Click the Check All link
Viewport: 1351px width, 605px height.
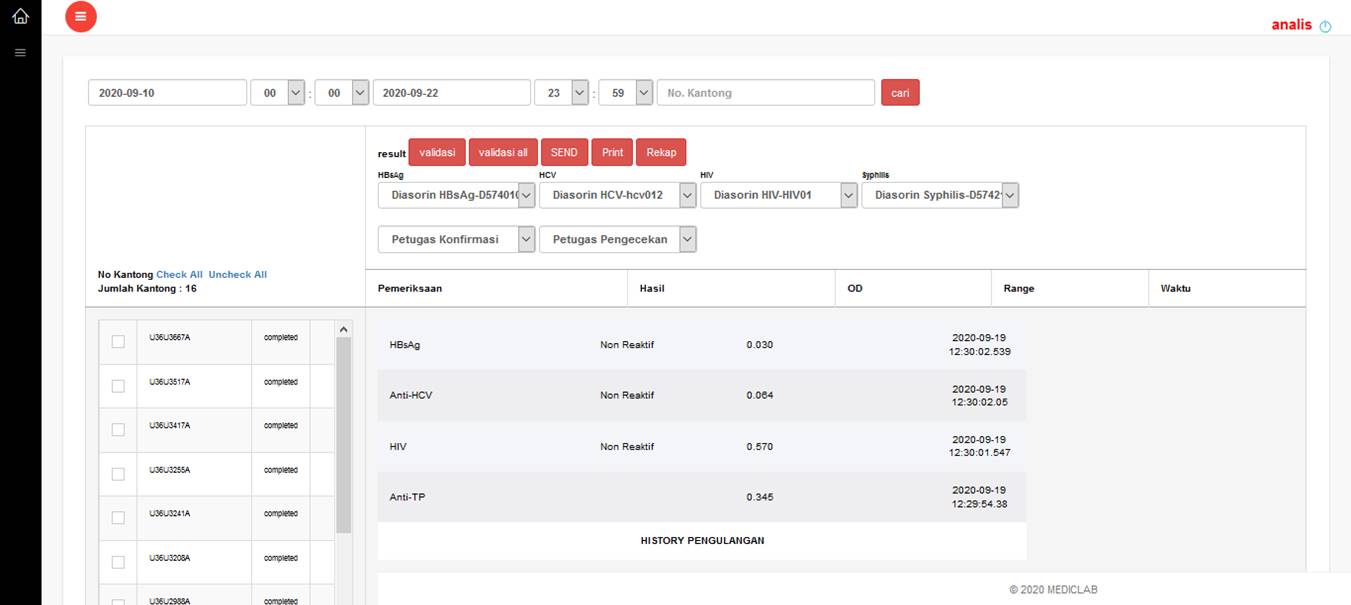point(179,275)
